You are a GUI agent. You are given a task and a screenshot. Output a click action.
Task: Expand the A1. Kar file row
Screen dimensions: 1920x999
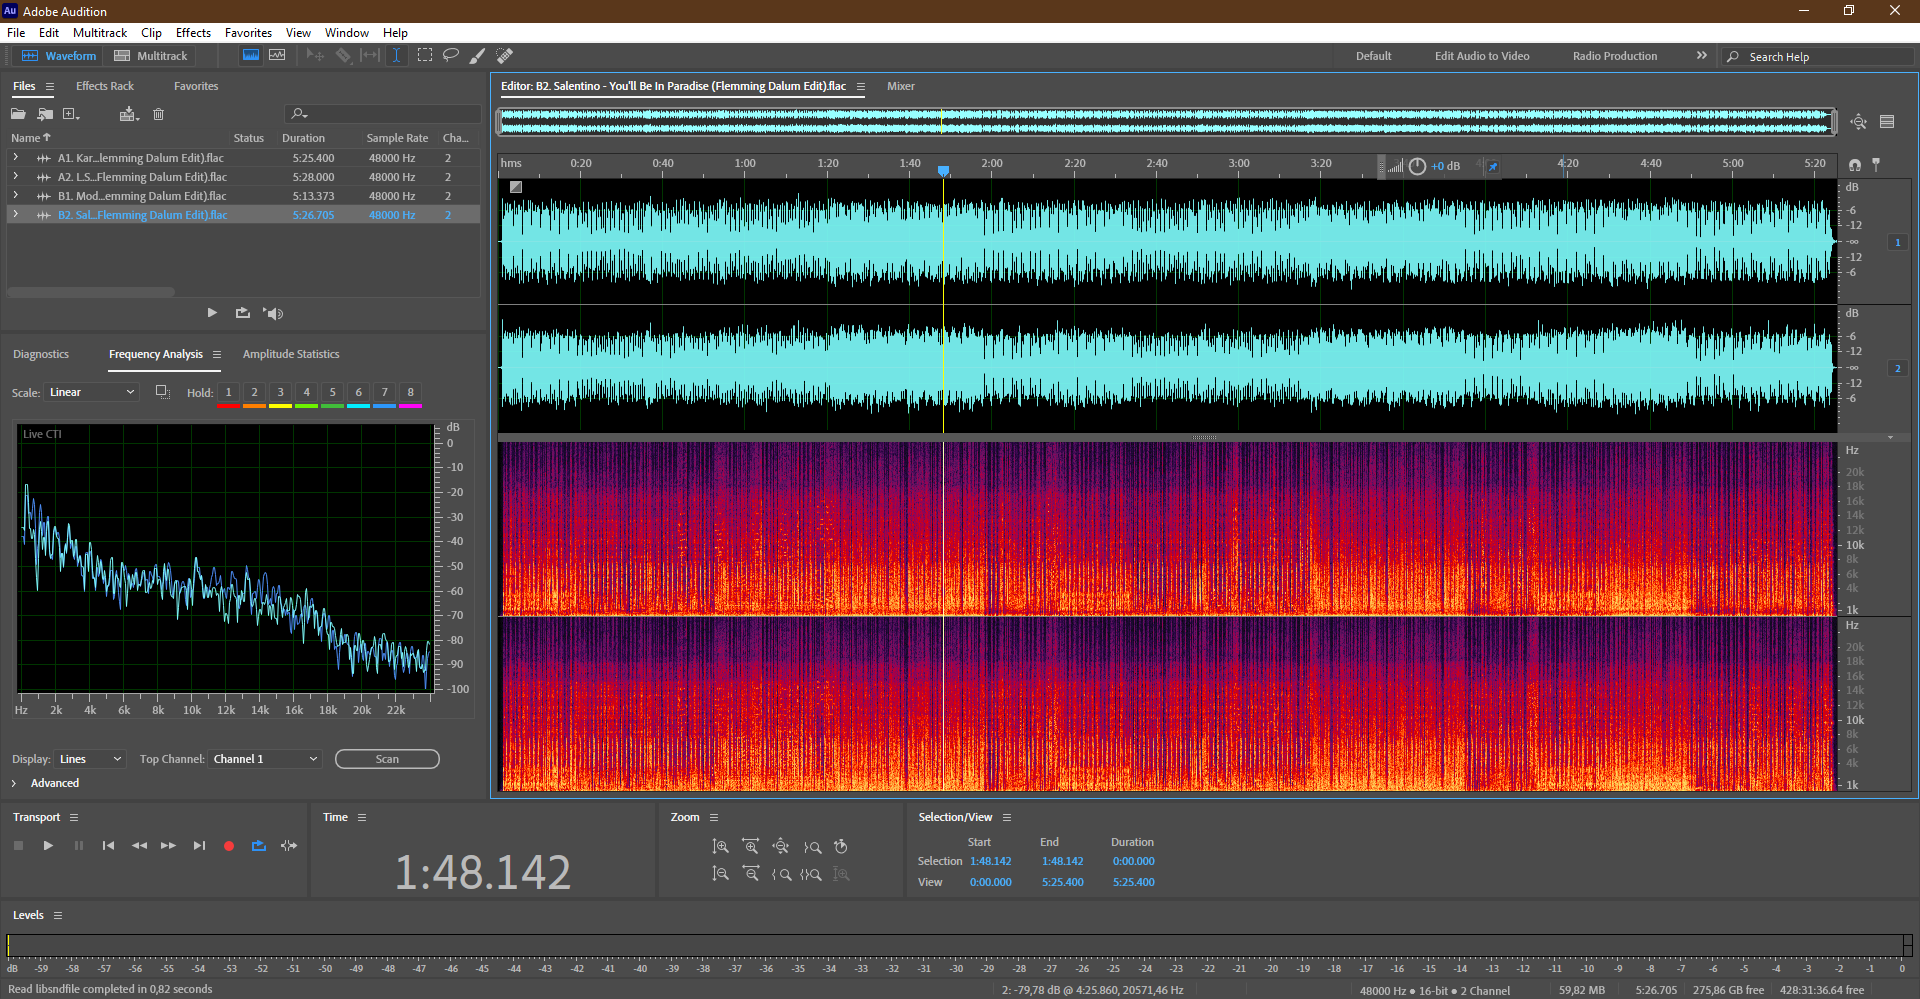click(x=16, y=158)
